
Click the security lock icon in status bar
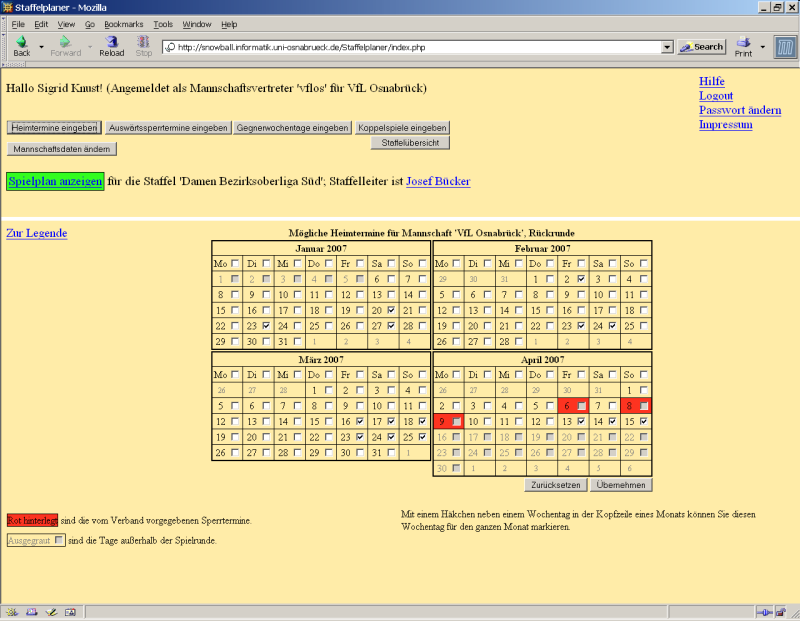(781, 612)
